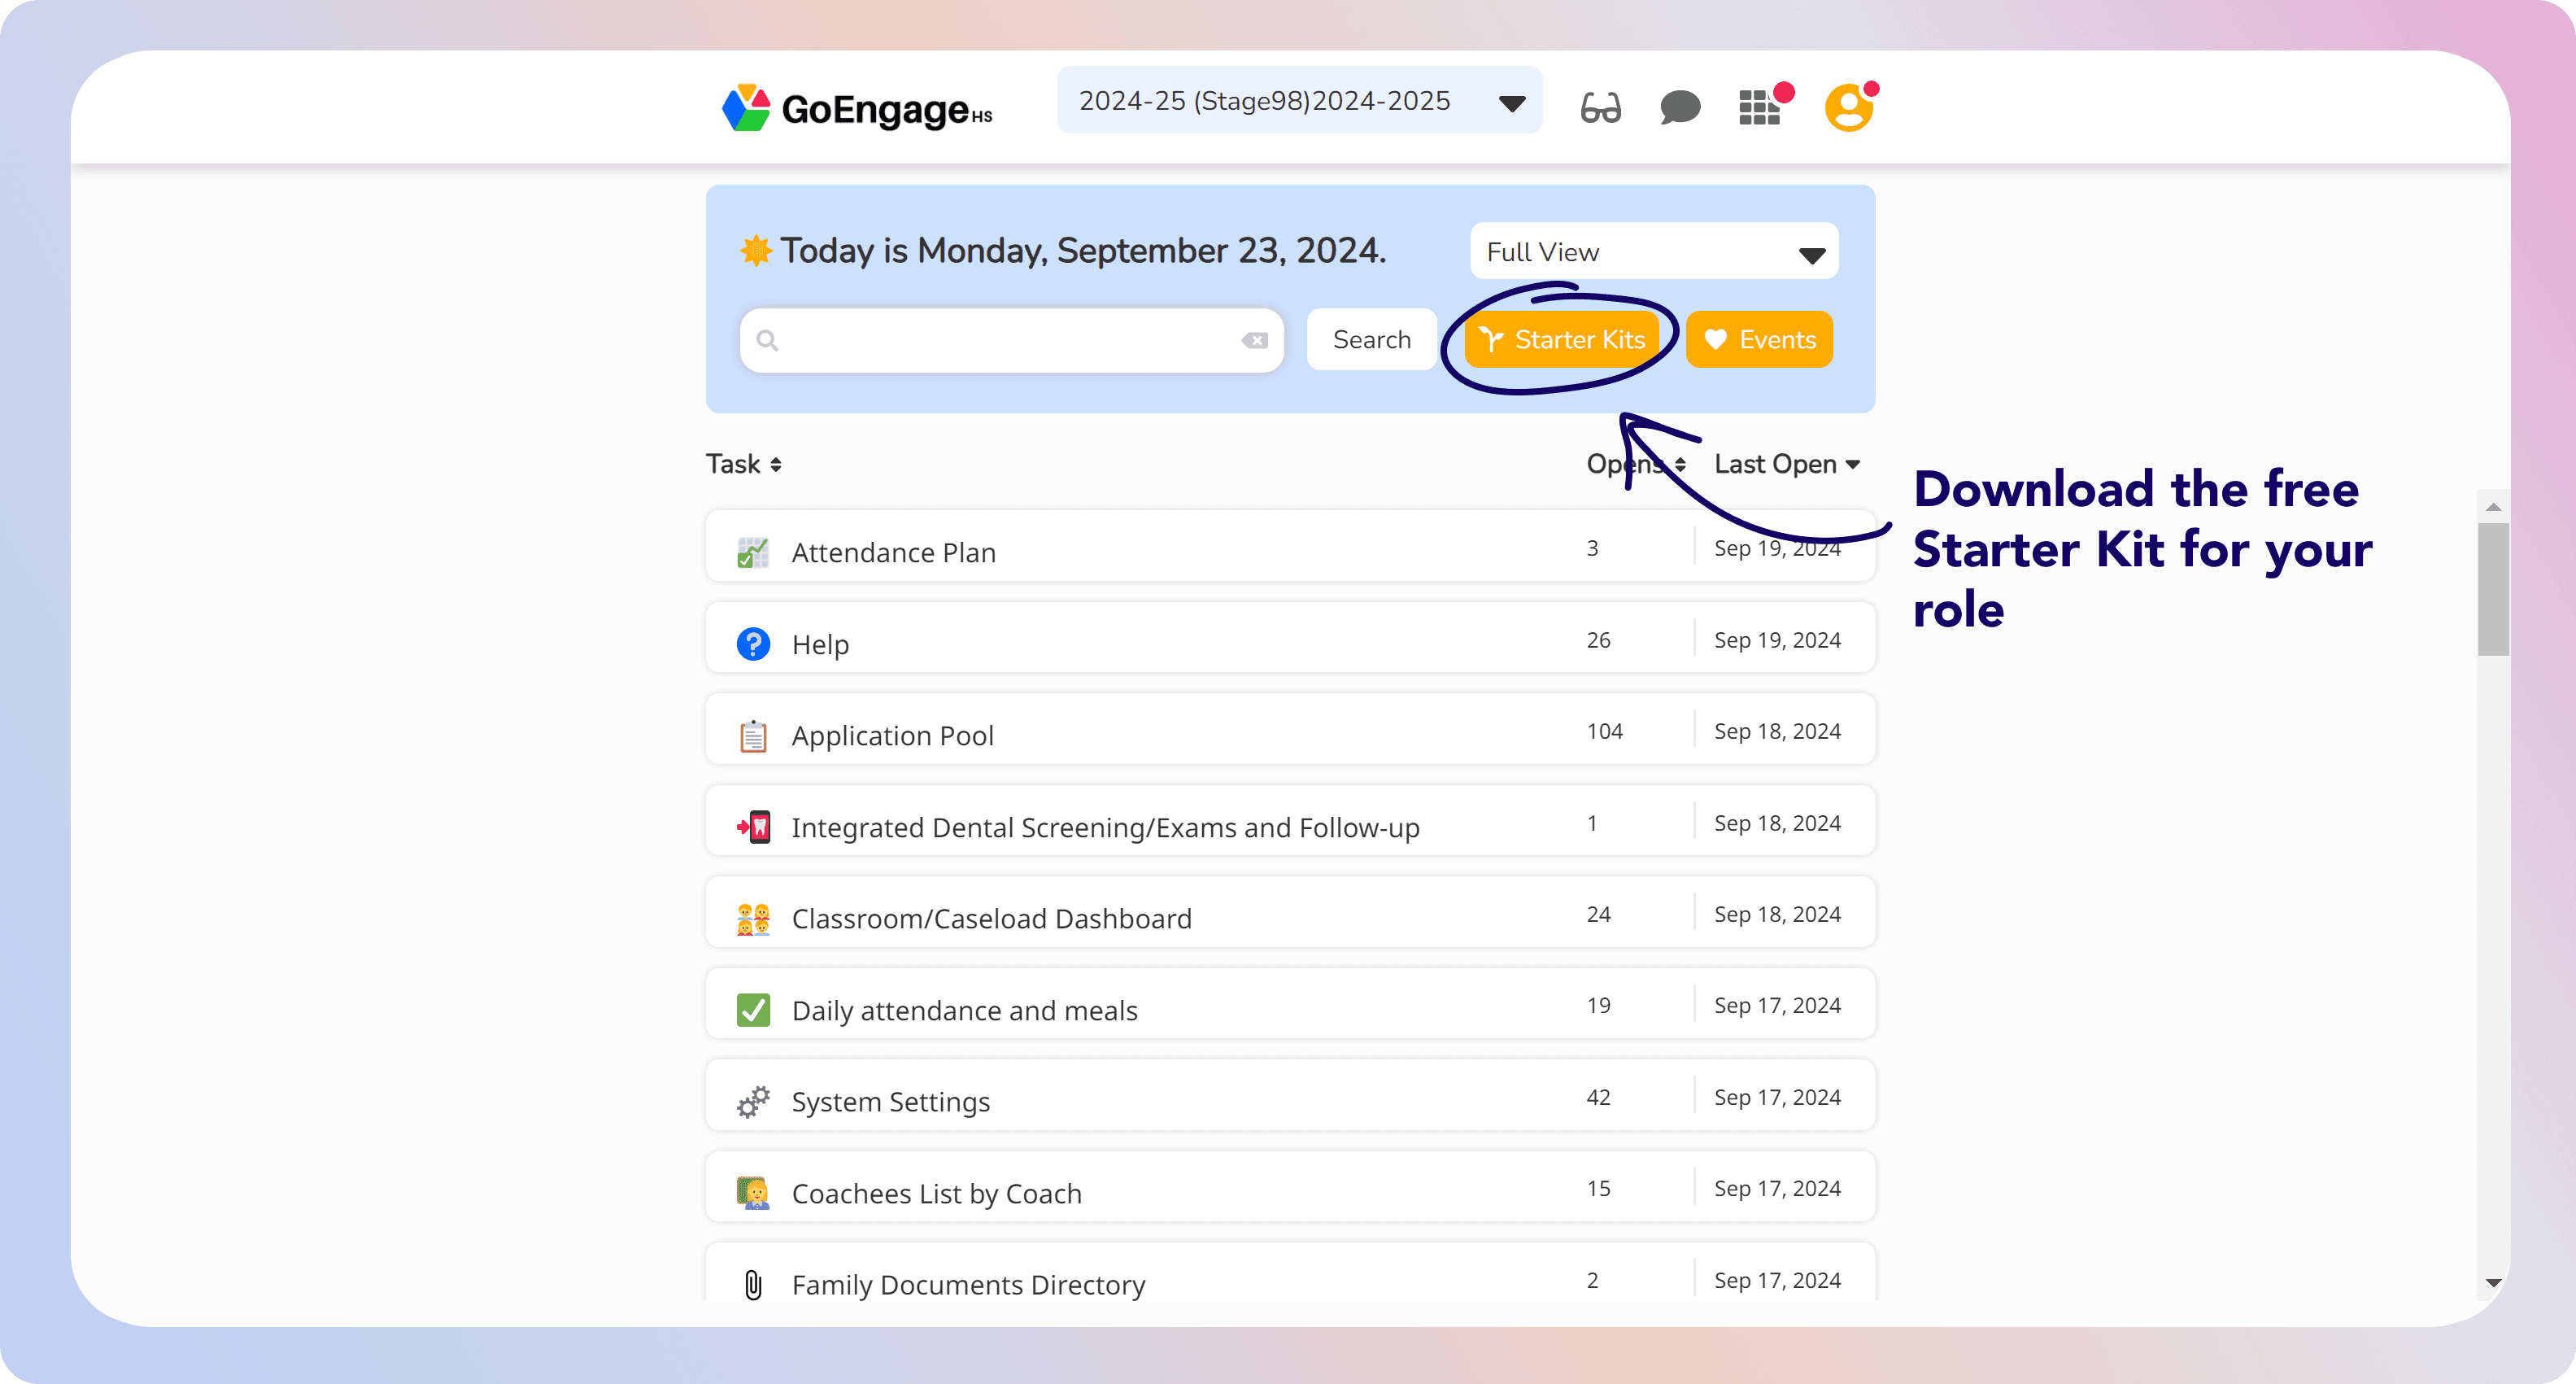The width and height of the screenshot is (2576, 1384).
Task: Sort the Task column
Action: pyautogui.click(x=743, y=464)
